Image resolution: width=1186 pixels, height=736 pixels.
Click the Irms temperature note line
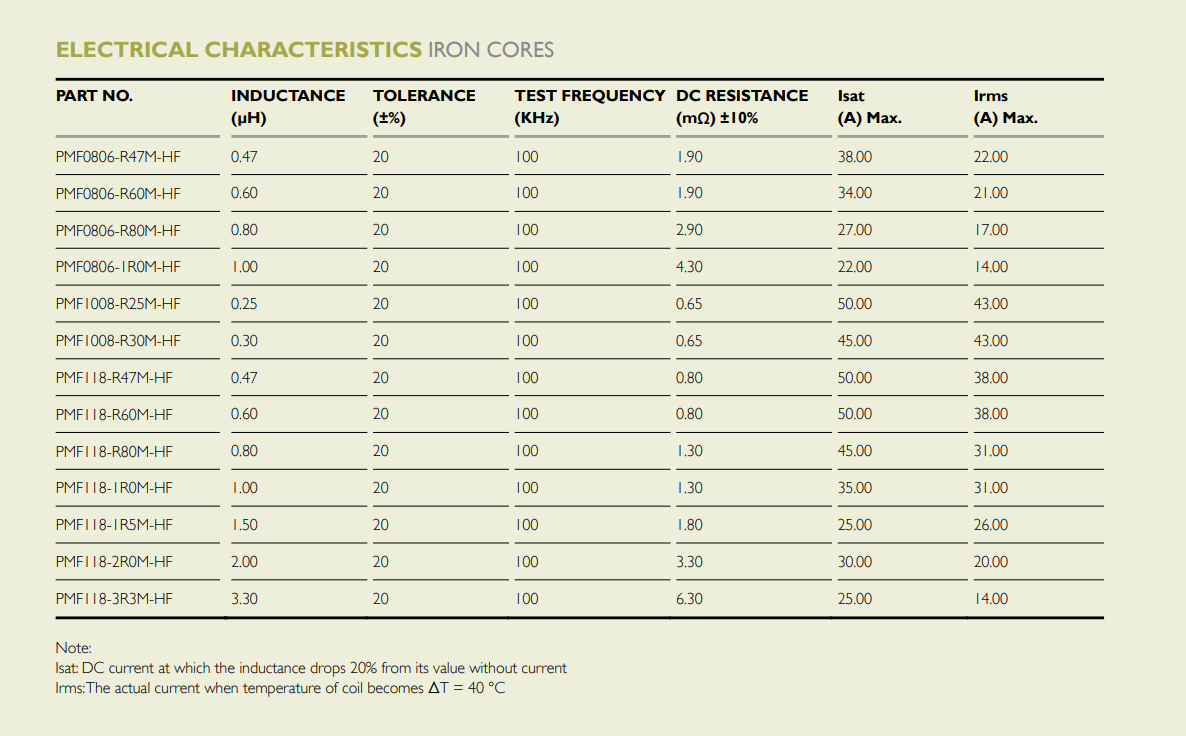280,688
